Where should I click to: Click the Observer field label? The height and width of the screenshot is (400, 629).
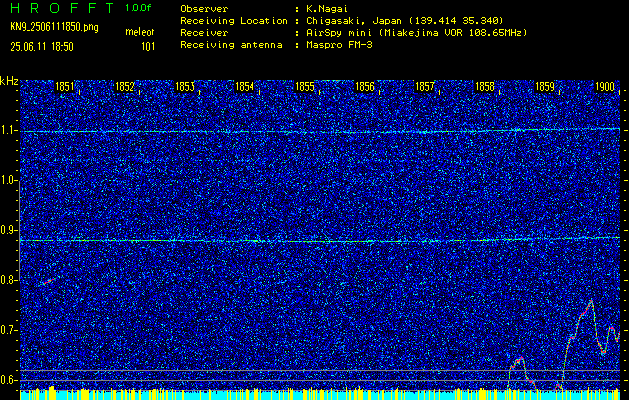coord(204,8)
